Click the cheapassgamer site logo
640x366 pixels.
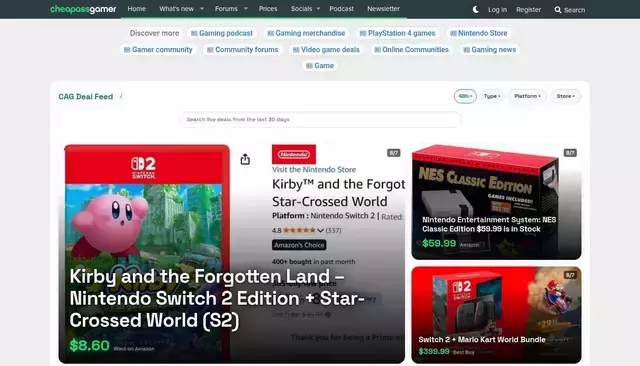click(83, 9)
